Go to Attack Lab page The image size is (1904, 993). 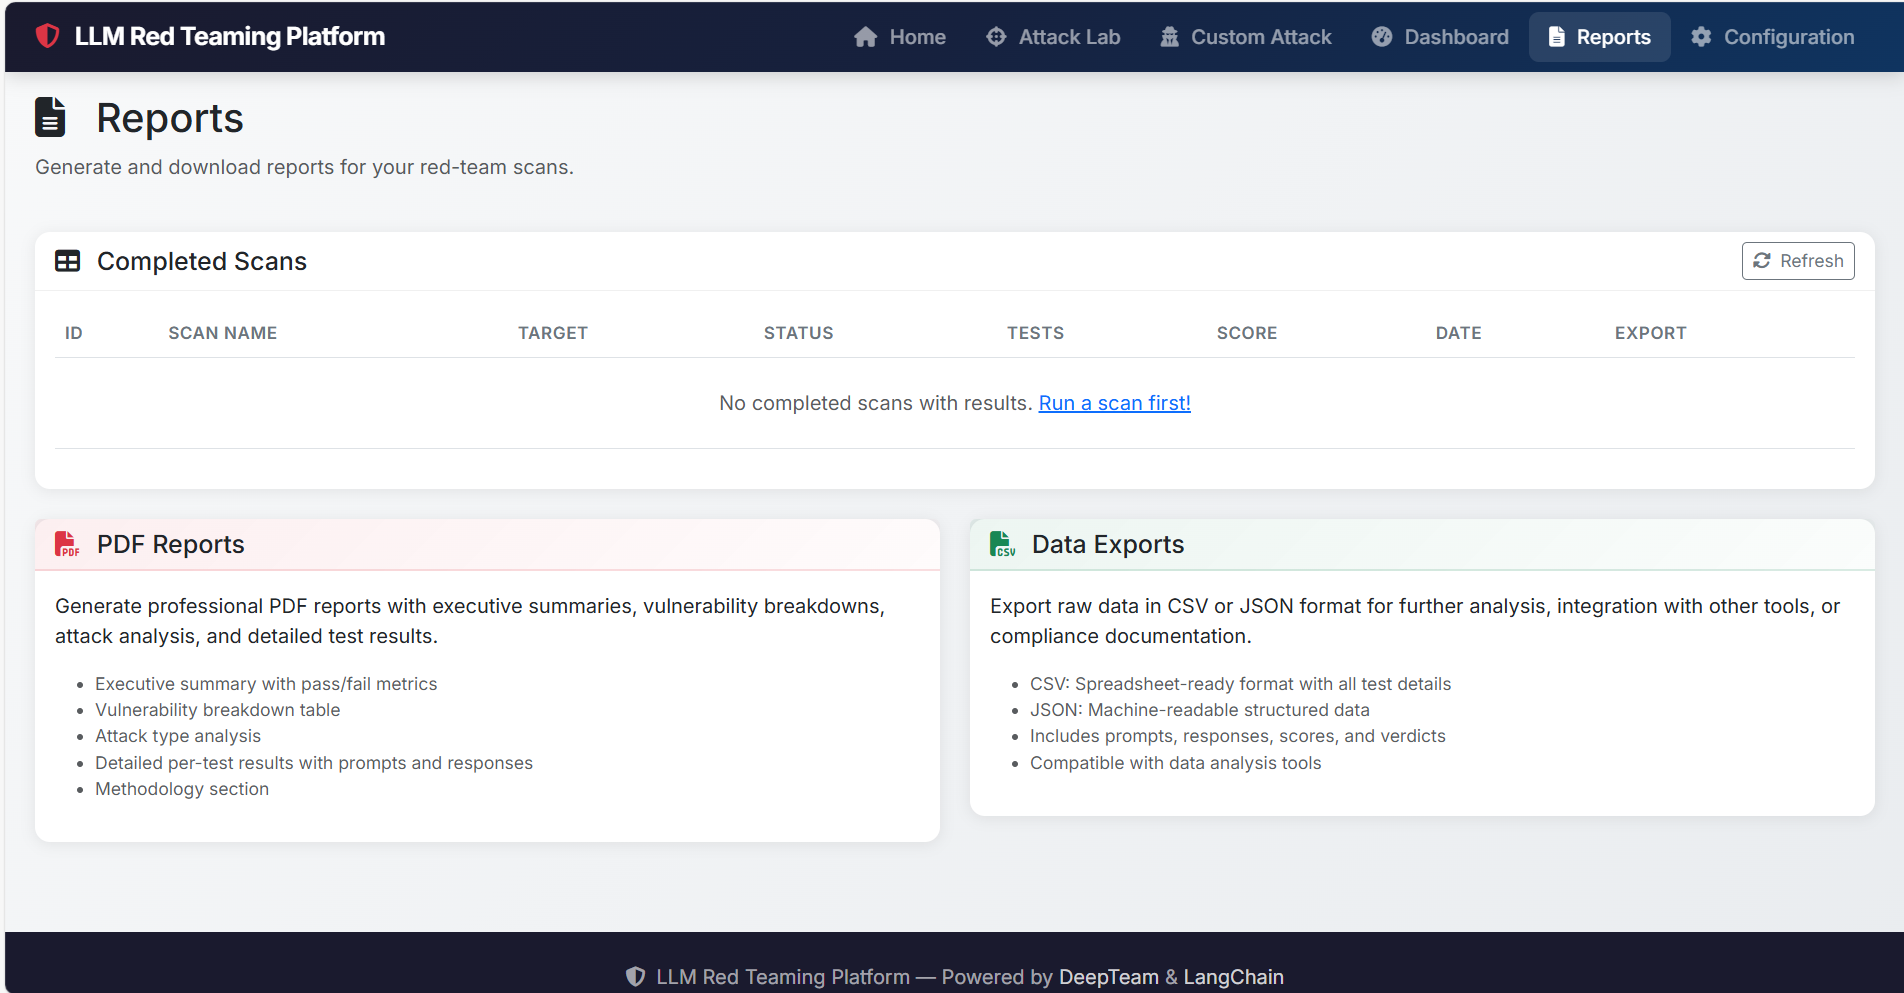pos(1053,37)
